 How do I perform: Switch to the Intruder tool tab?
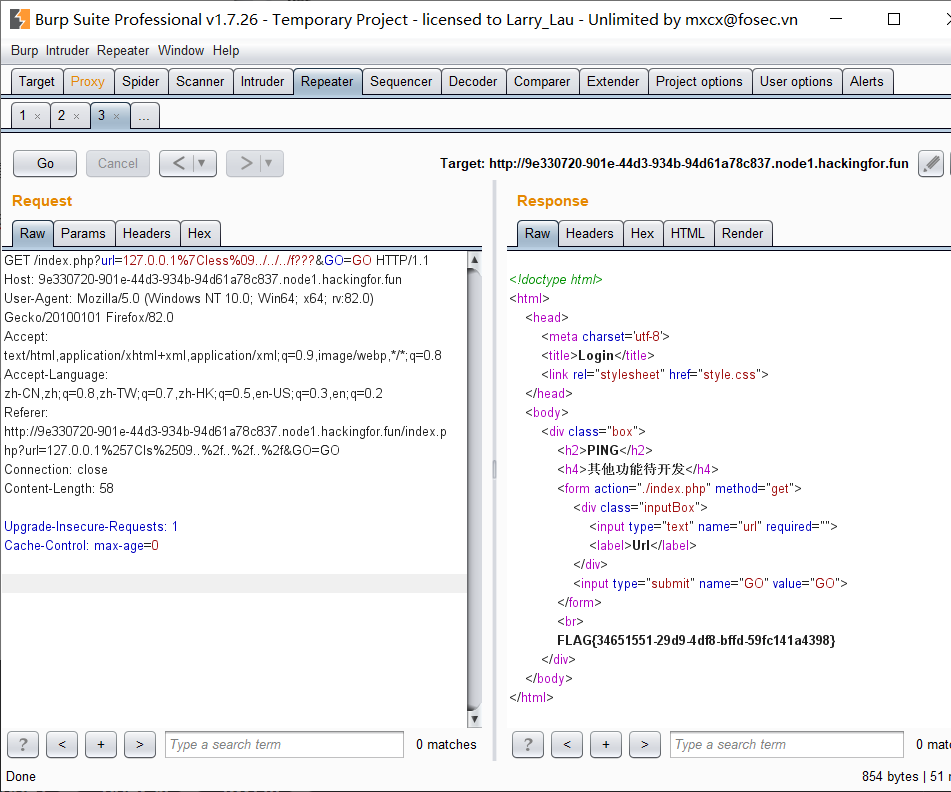(x=263, y=81)
